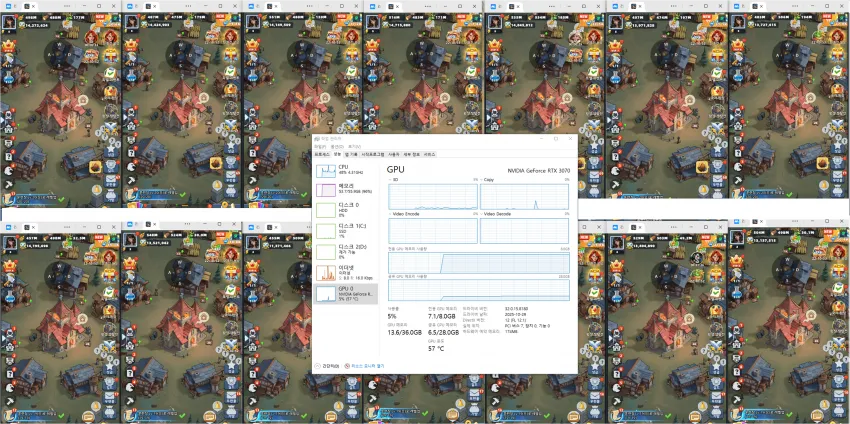Select 메모리 in the performance sidebar
This screenshot has height=424, width=850.
[346, 189]
